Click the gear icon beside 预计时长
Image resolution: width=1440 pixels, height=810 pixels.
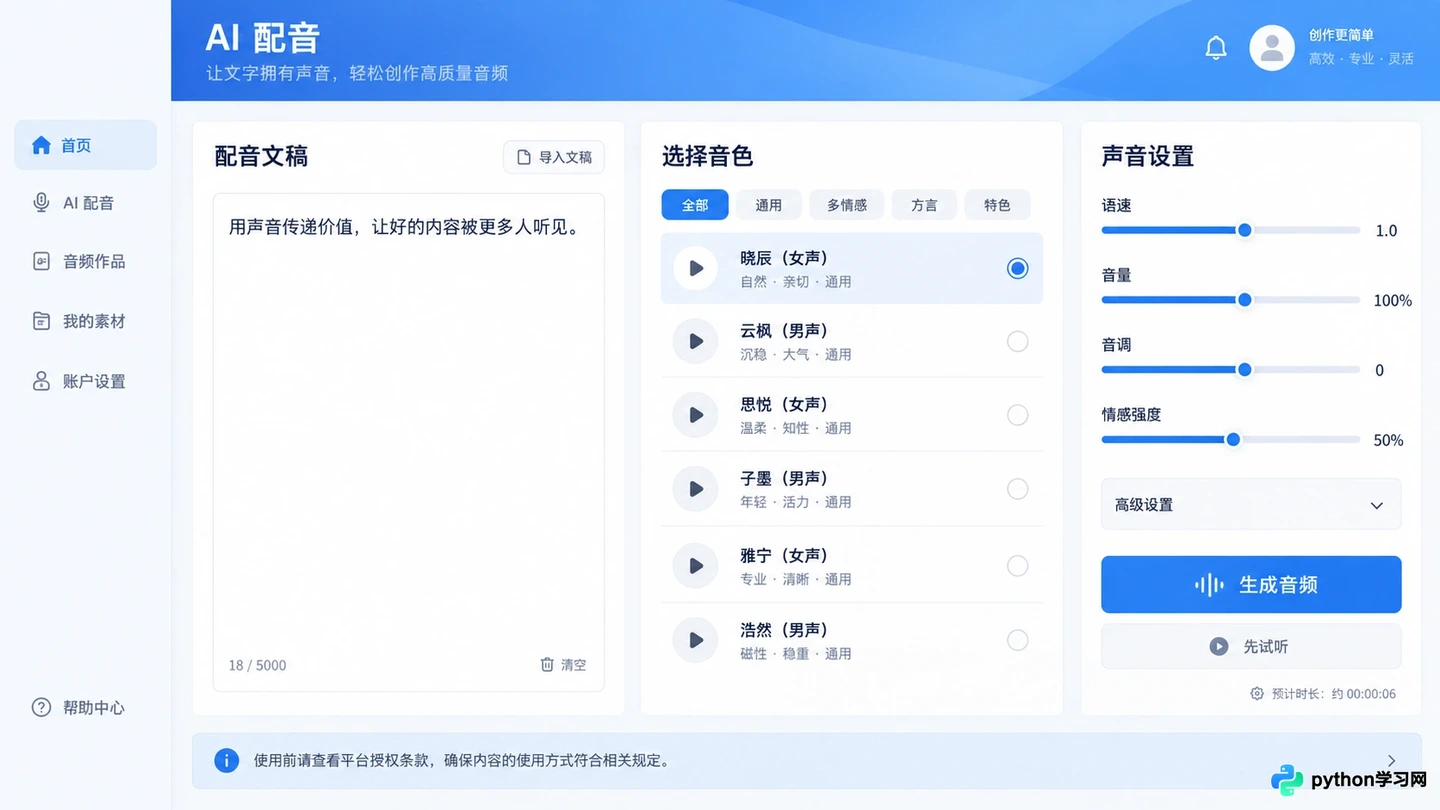coord(1257,693)
